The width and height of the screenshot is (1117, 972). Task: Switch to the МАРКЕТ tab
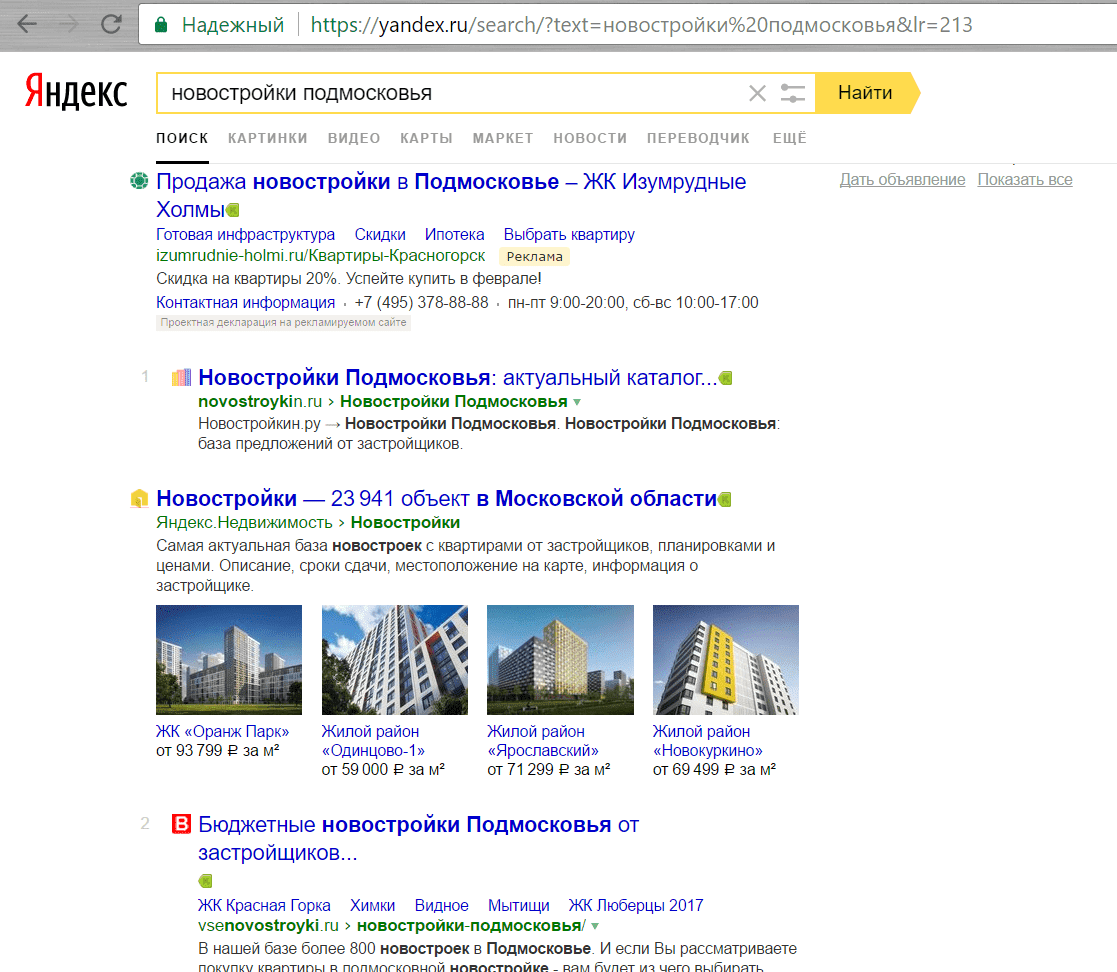[x=503, y=138]
